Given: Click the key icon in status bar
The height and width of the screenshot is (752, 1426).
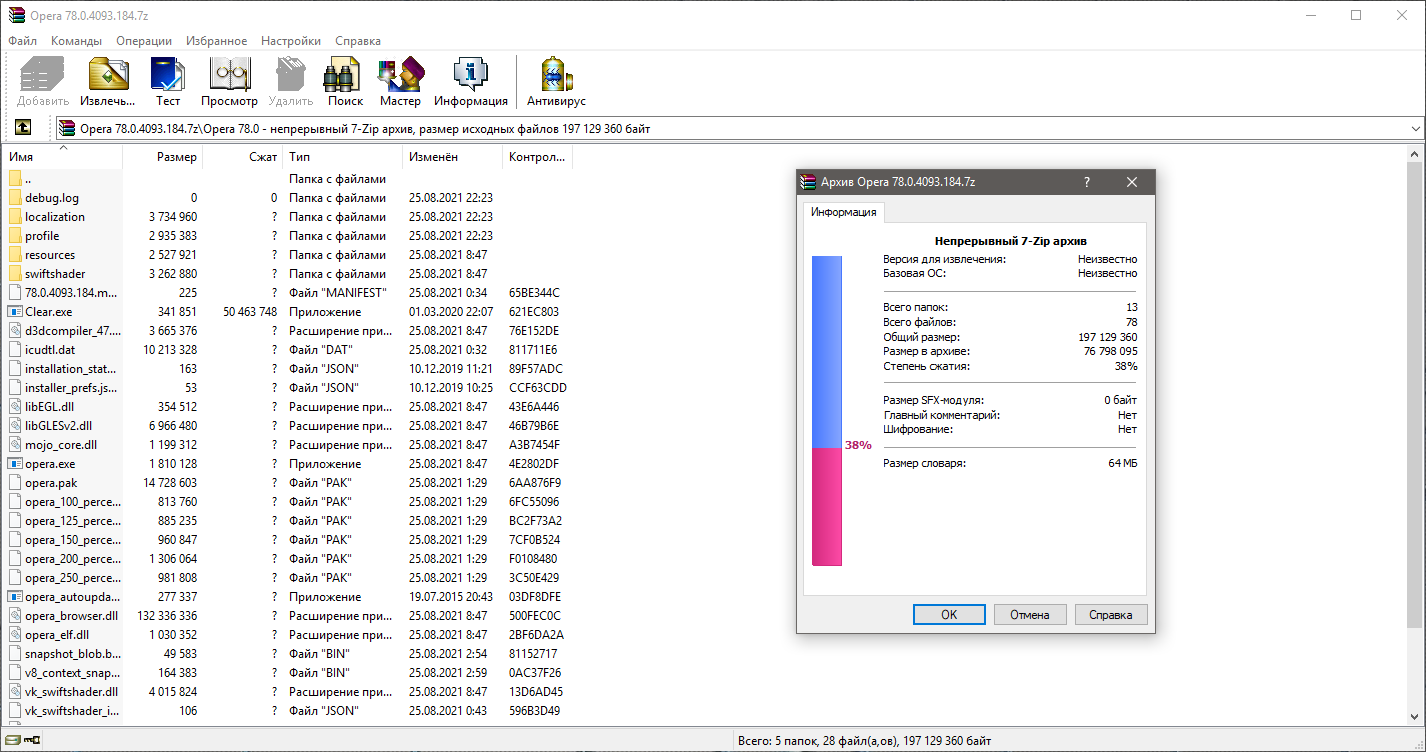Looking at the screenshot, I should click(x=32, y=740).
